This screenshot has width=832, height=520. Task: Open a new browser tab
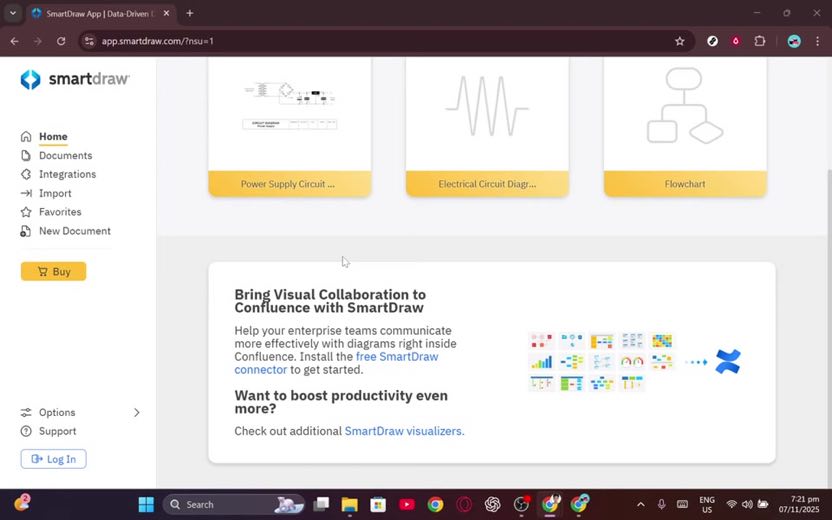tap(189, 13)
